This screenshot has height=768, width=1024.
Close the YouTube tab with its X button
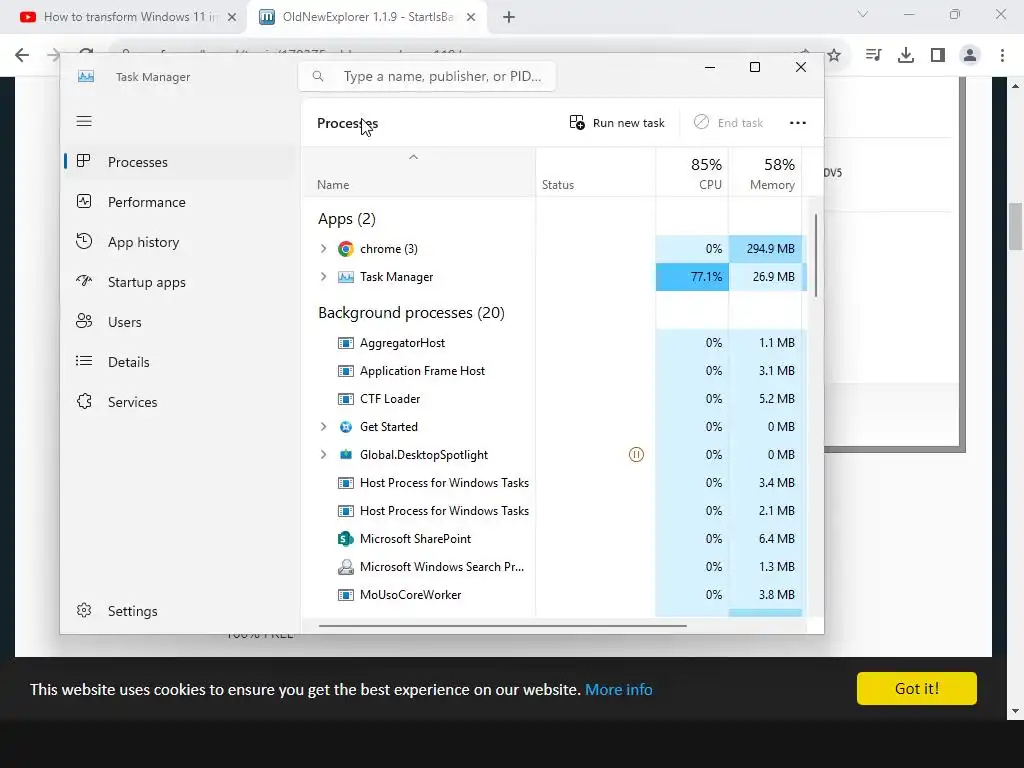(232, 18)
